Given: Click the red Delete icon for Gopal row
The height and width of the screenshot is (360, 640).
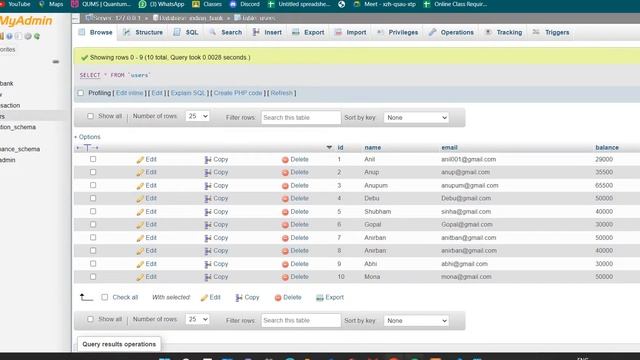Looking at the screenshot, I should pos(285,225).
